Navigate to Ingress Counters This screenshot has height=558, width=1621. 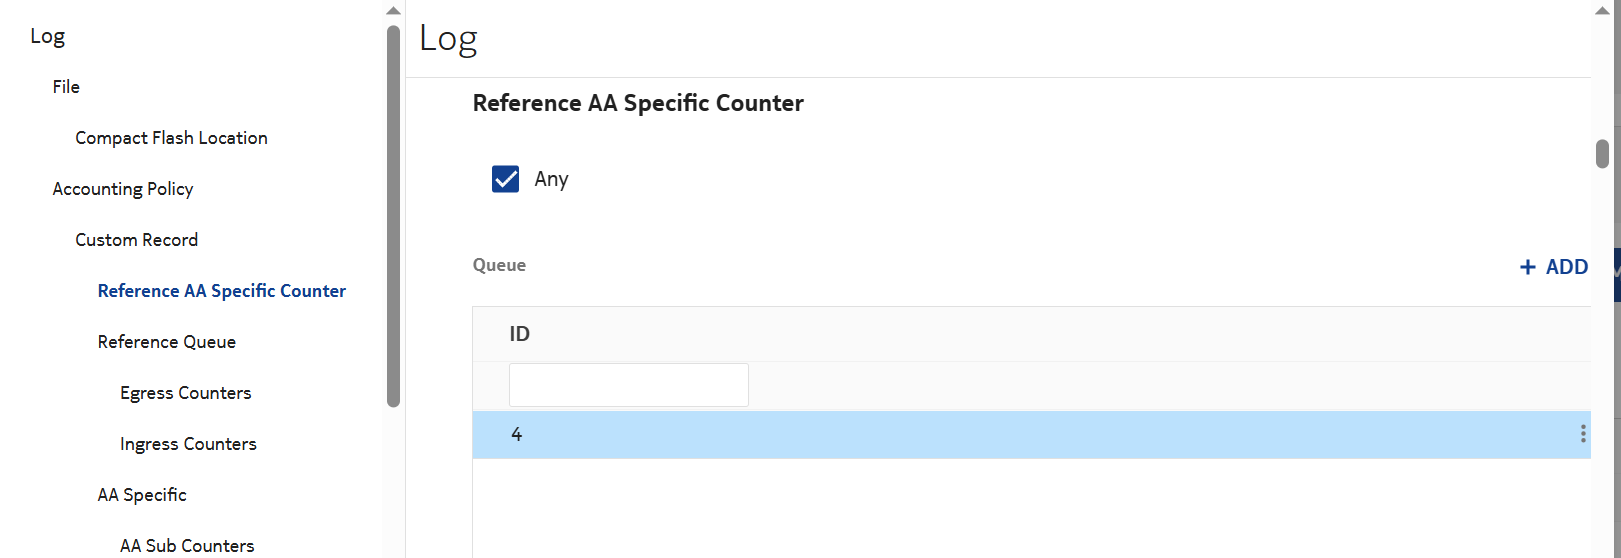[x=188, y=444]
